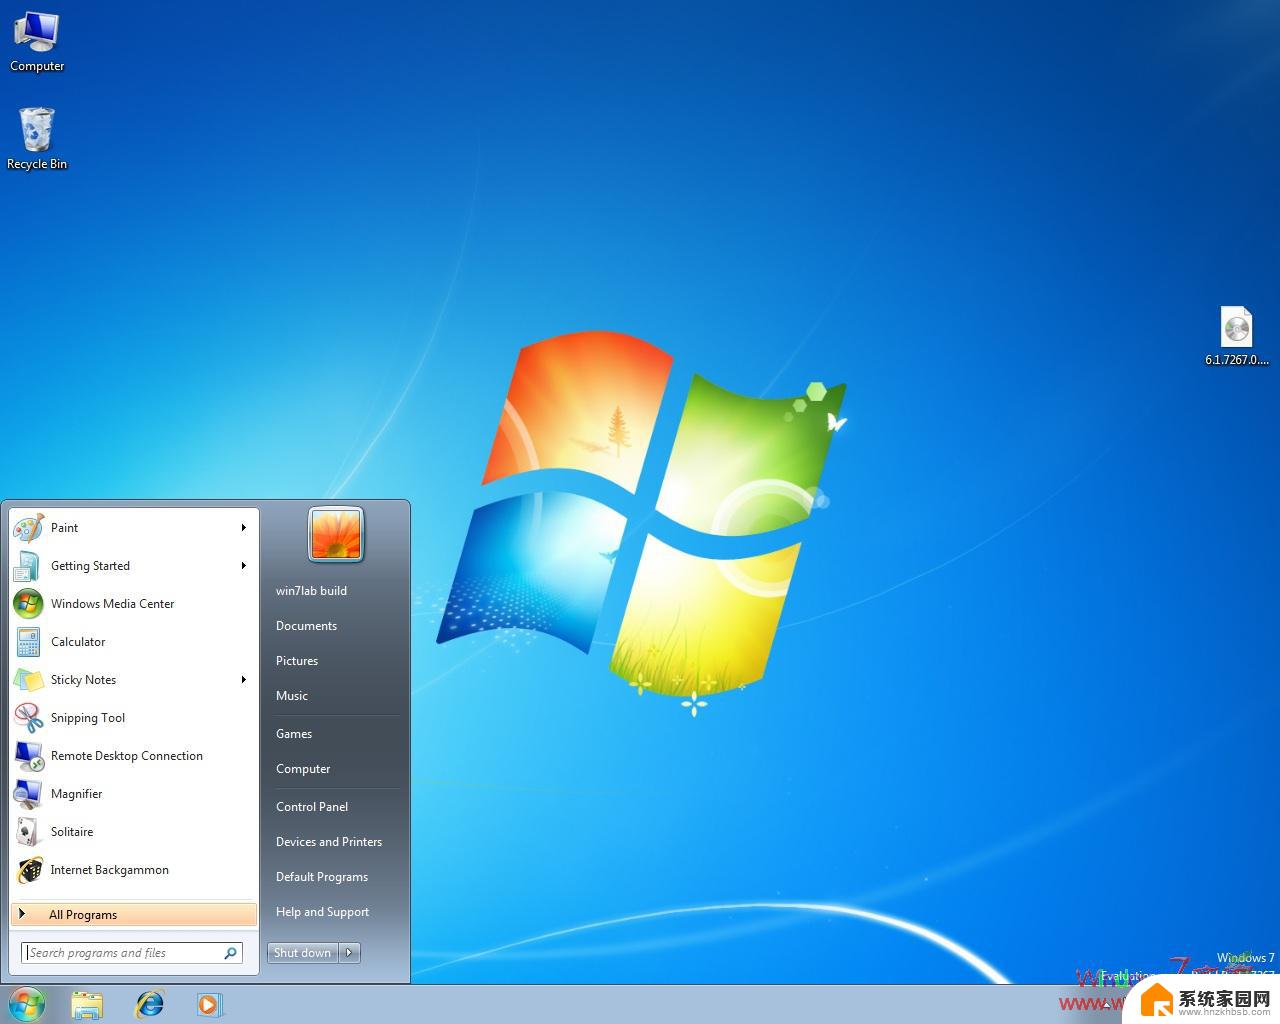Click the Getting Started icon
The width and height of the screenshot is (1280, 1024).
28,566
